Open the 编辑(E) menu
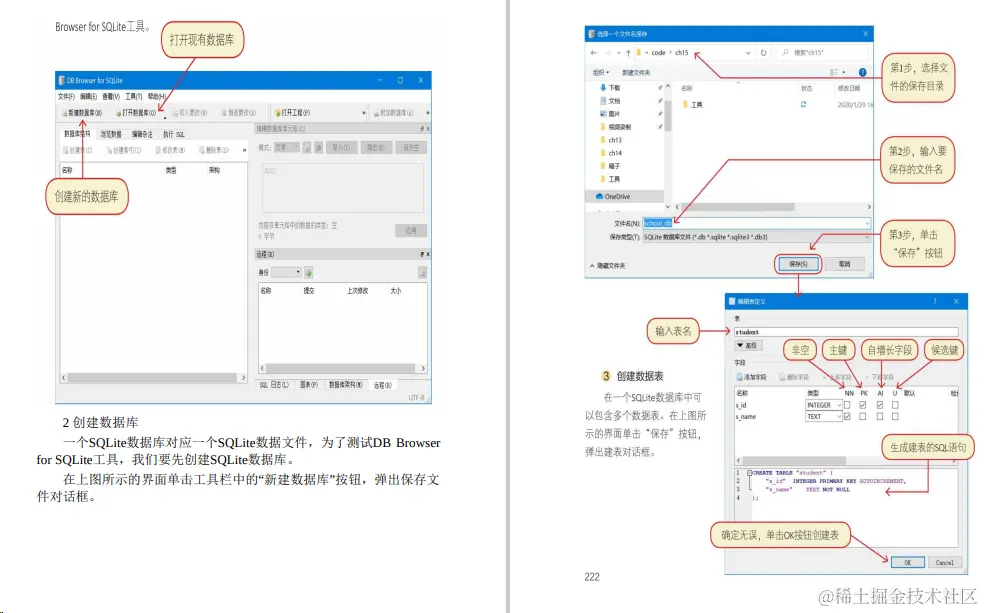Screen dimensions: 984x613 click(88, 97)
